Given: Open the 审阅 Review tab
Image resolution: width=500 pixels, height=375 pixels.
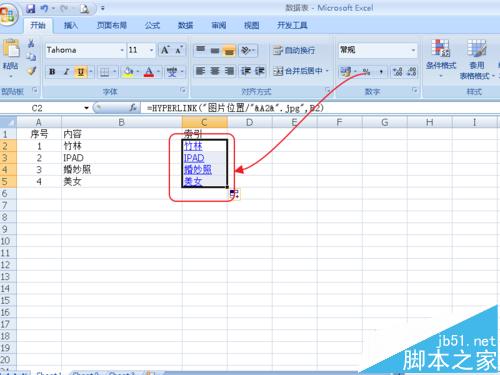Looking at the screenshot, I should (x=219, y=25).
